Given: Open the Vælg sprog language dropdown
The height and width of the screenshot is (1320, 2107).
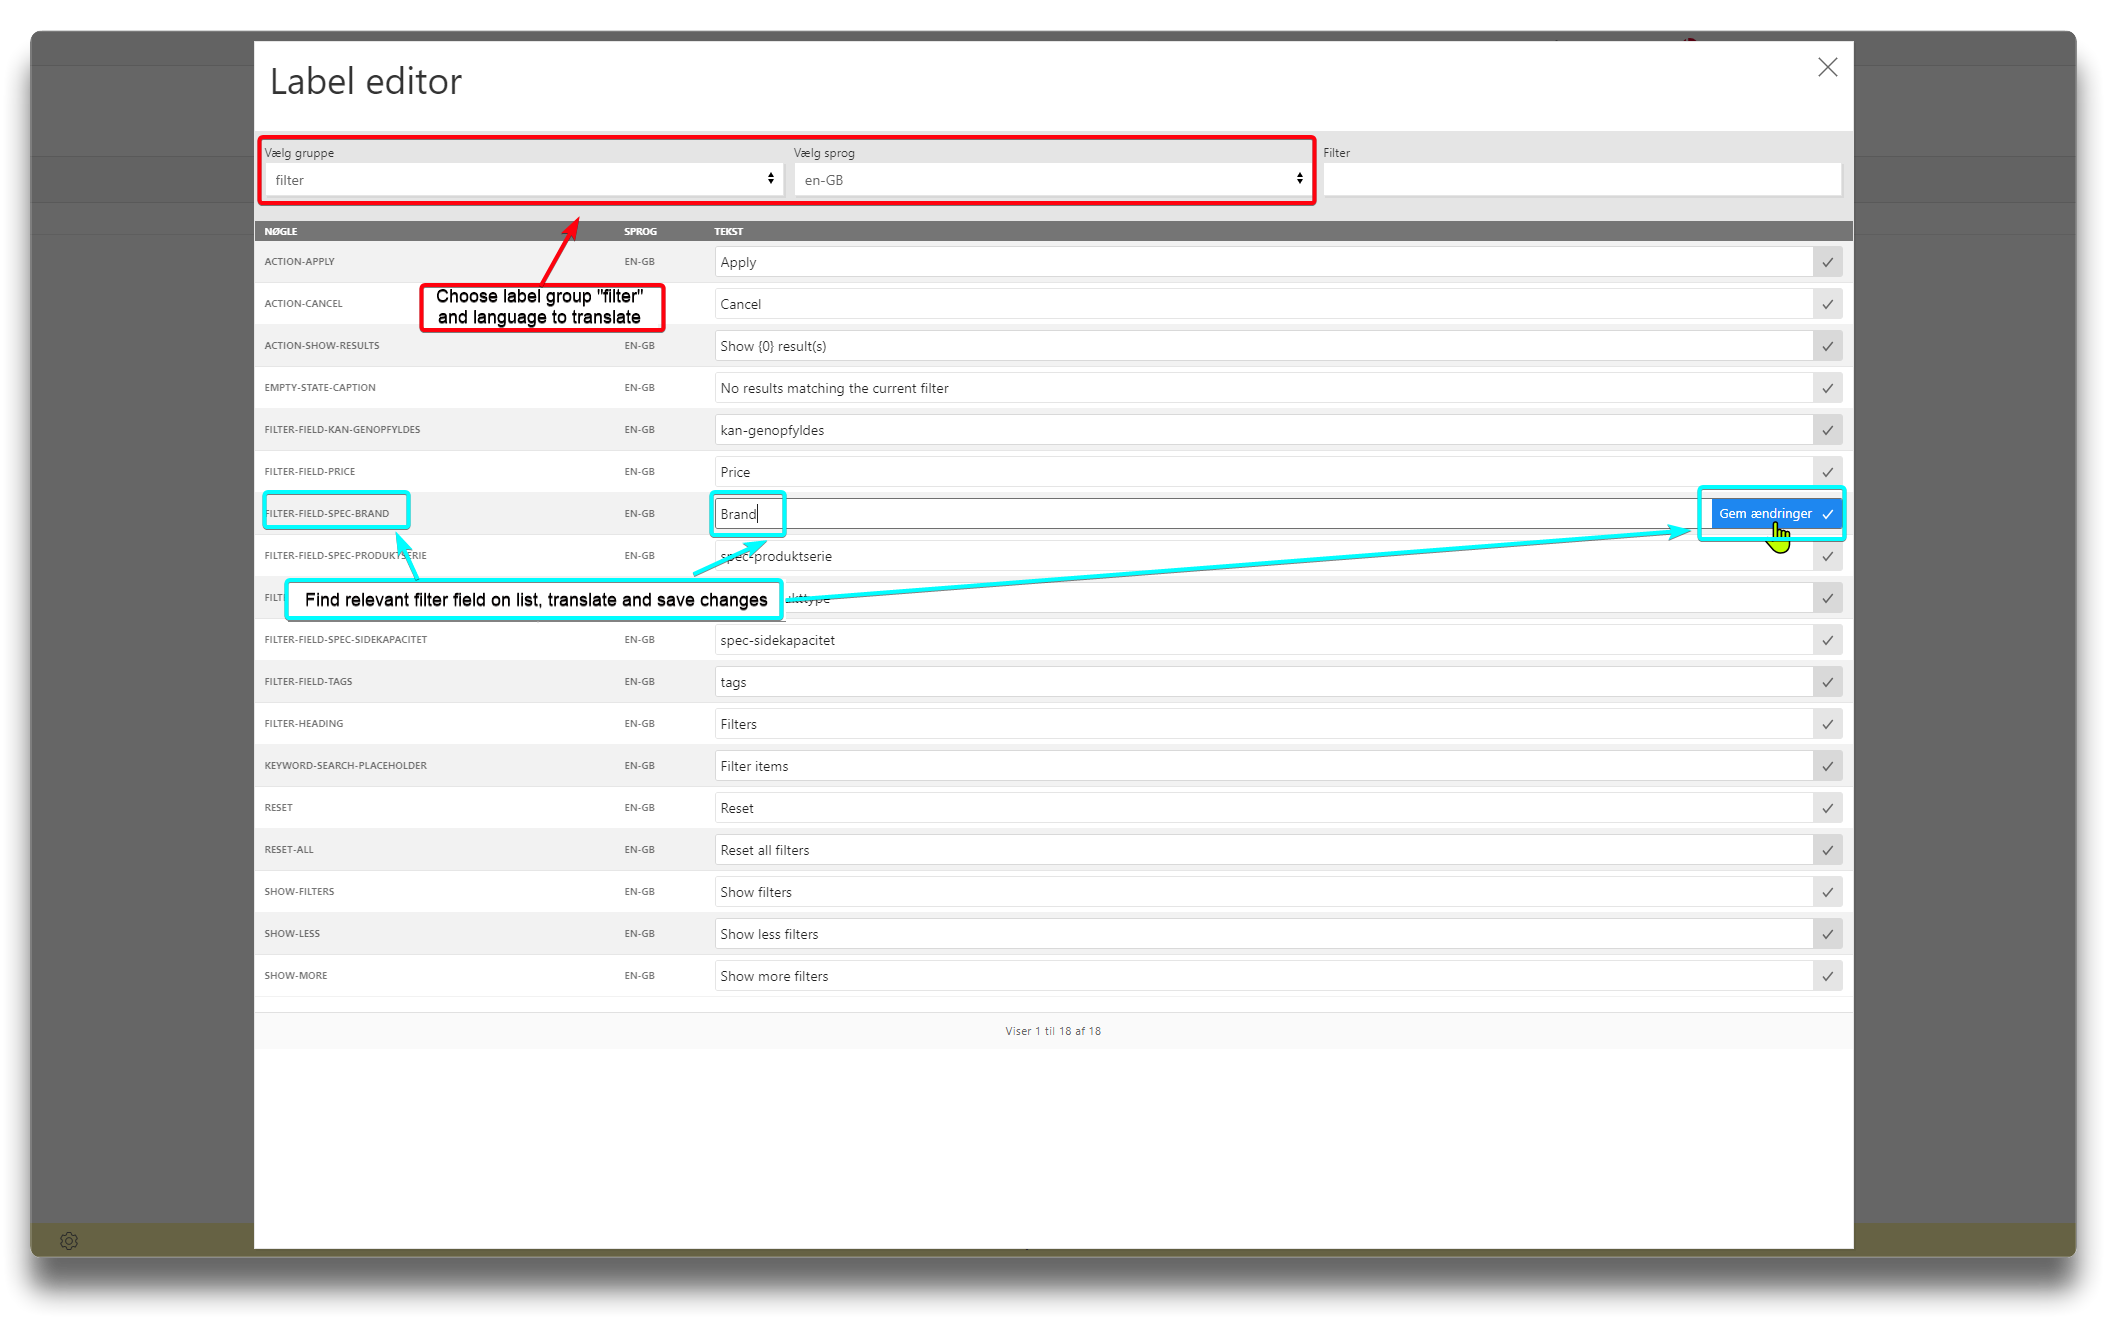Looking at the screenshot, I should (1050, 180).
